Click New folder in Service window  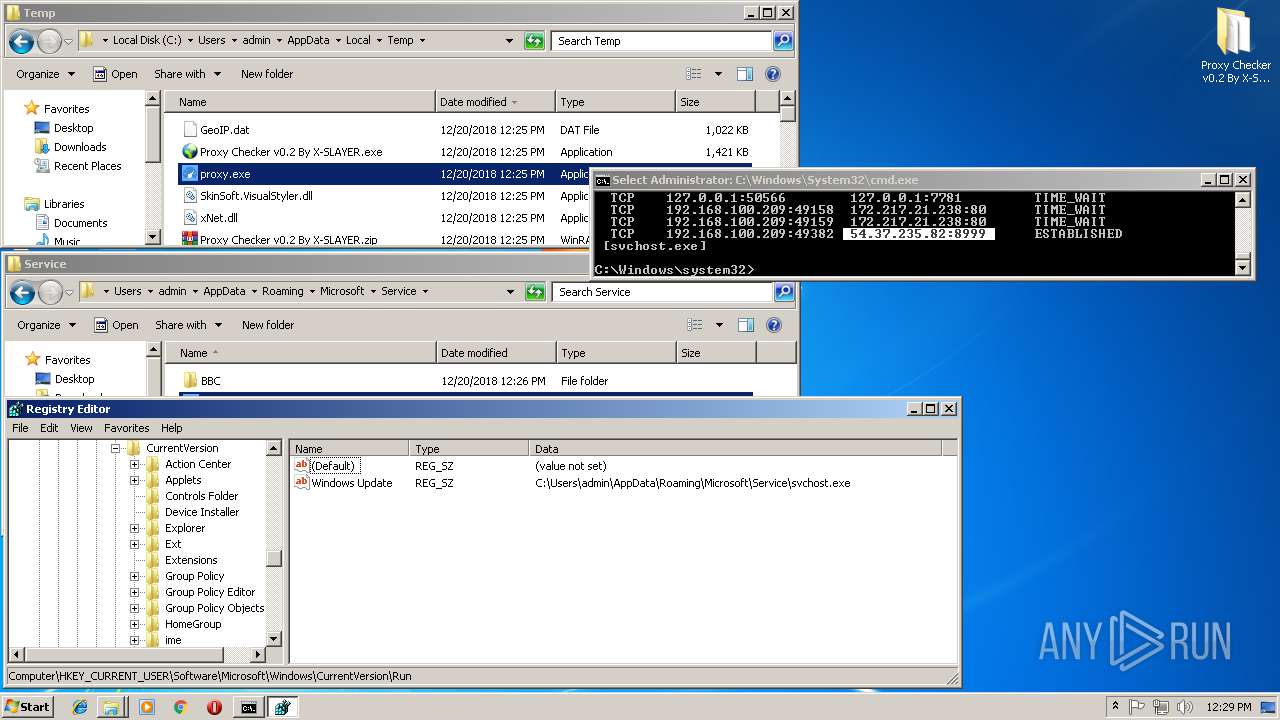click(x=268, y=325)
